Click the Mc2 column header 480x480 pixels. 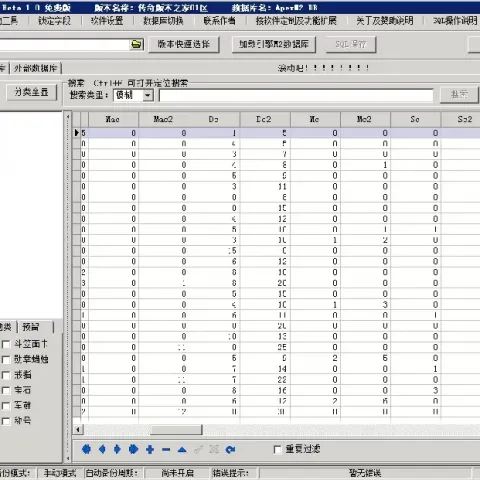tap(365, 119)
